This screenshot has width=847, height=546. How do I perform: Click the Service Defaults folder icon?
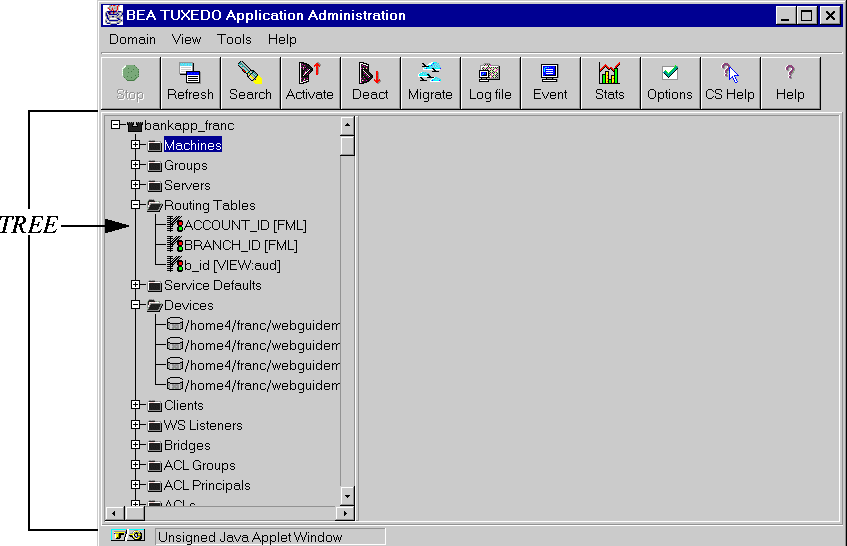click(155, 286)
